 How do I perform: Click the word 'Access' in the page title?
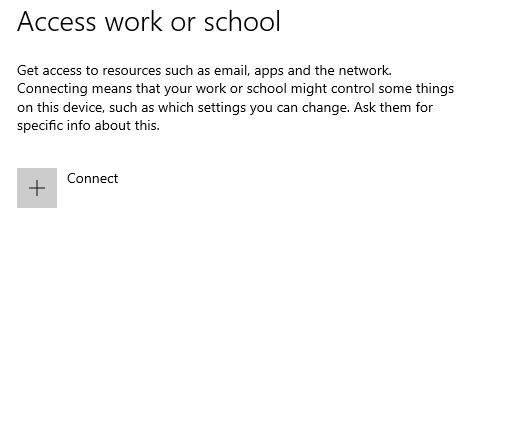point(57,22)
